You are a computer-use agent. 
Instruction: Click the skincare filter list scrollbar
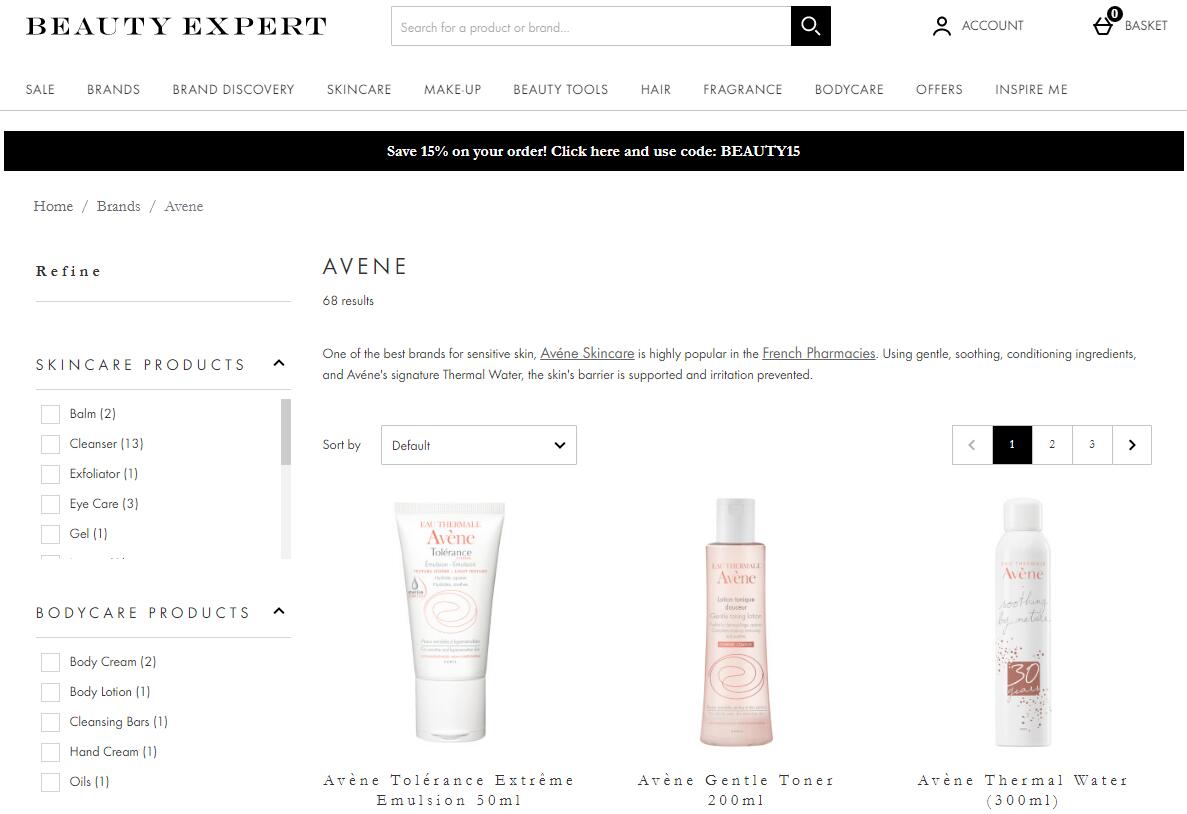coord(285,432)
